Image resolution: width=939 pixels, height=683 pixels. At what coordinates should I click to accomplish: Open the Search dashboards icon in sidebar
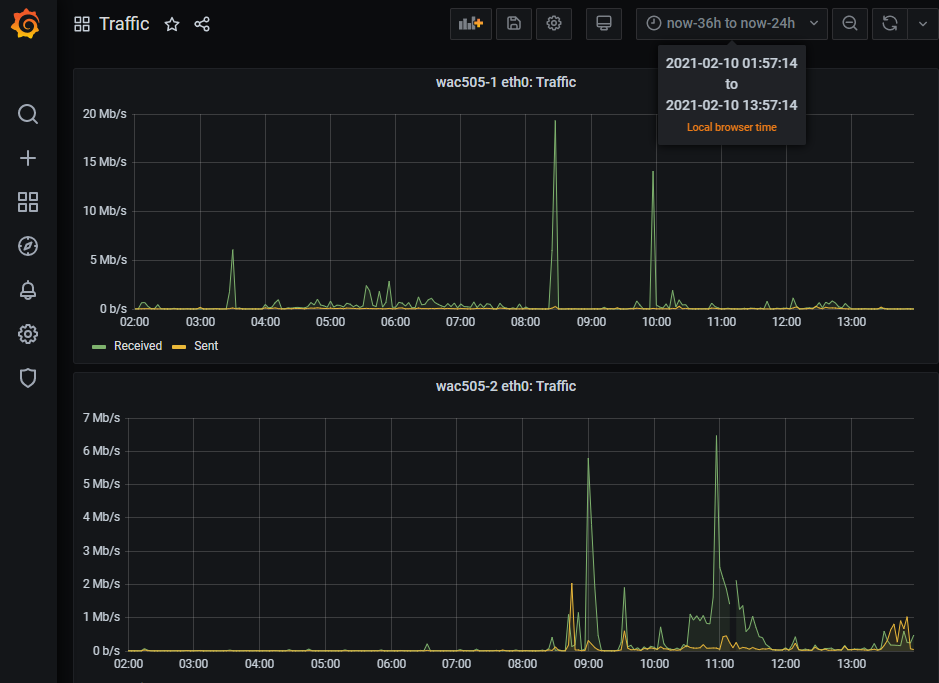point(28,114)
